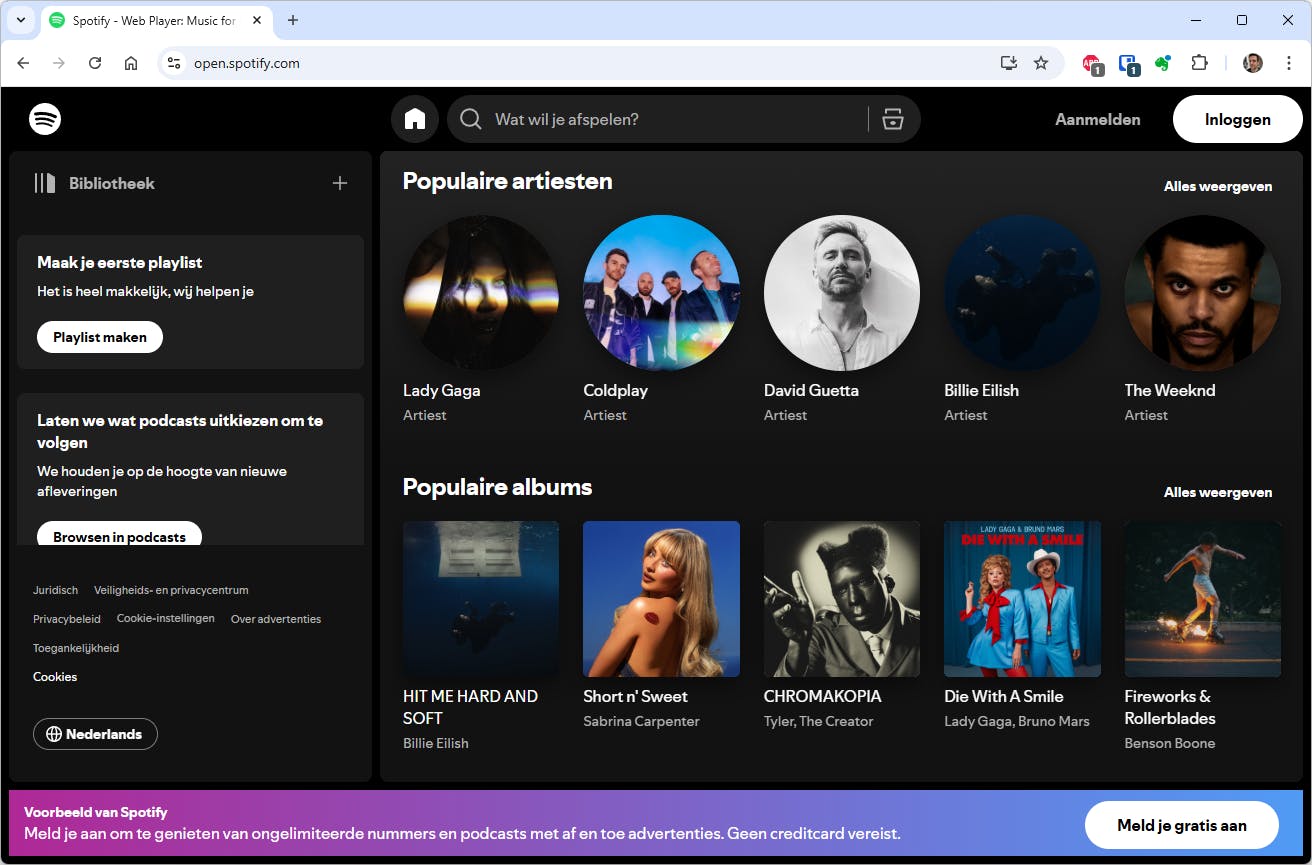Click the Benson Boone artist name
The image size is (1312, 865).
[1170, 743]
